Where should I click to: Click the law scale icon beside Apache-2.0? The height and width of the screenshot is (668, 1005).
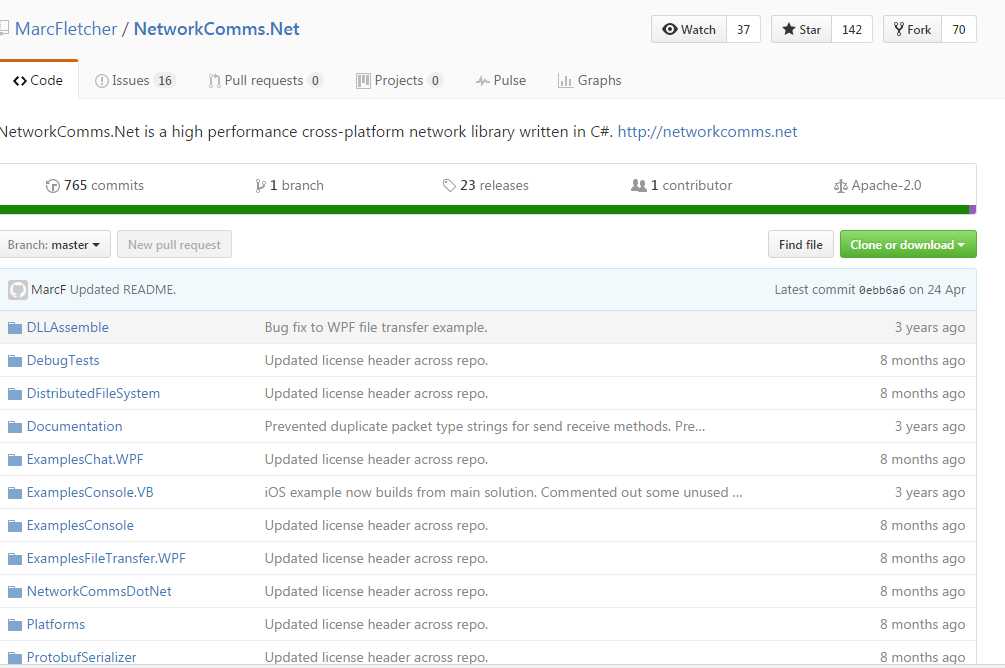coord(840,186)
